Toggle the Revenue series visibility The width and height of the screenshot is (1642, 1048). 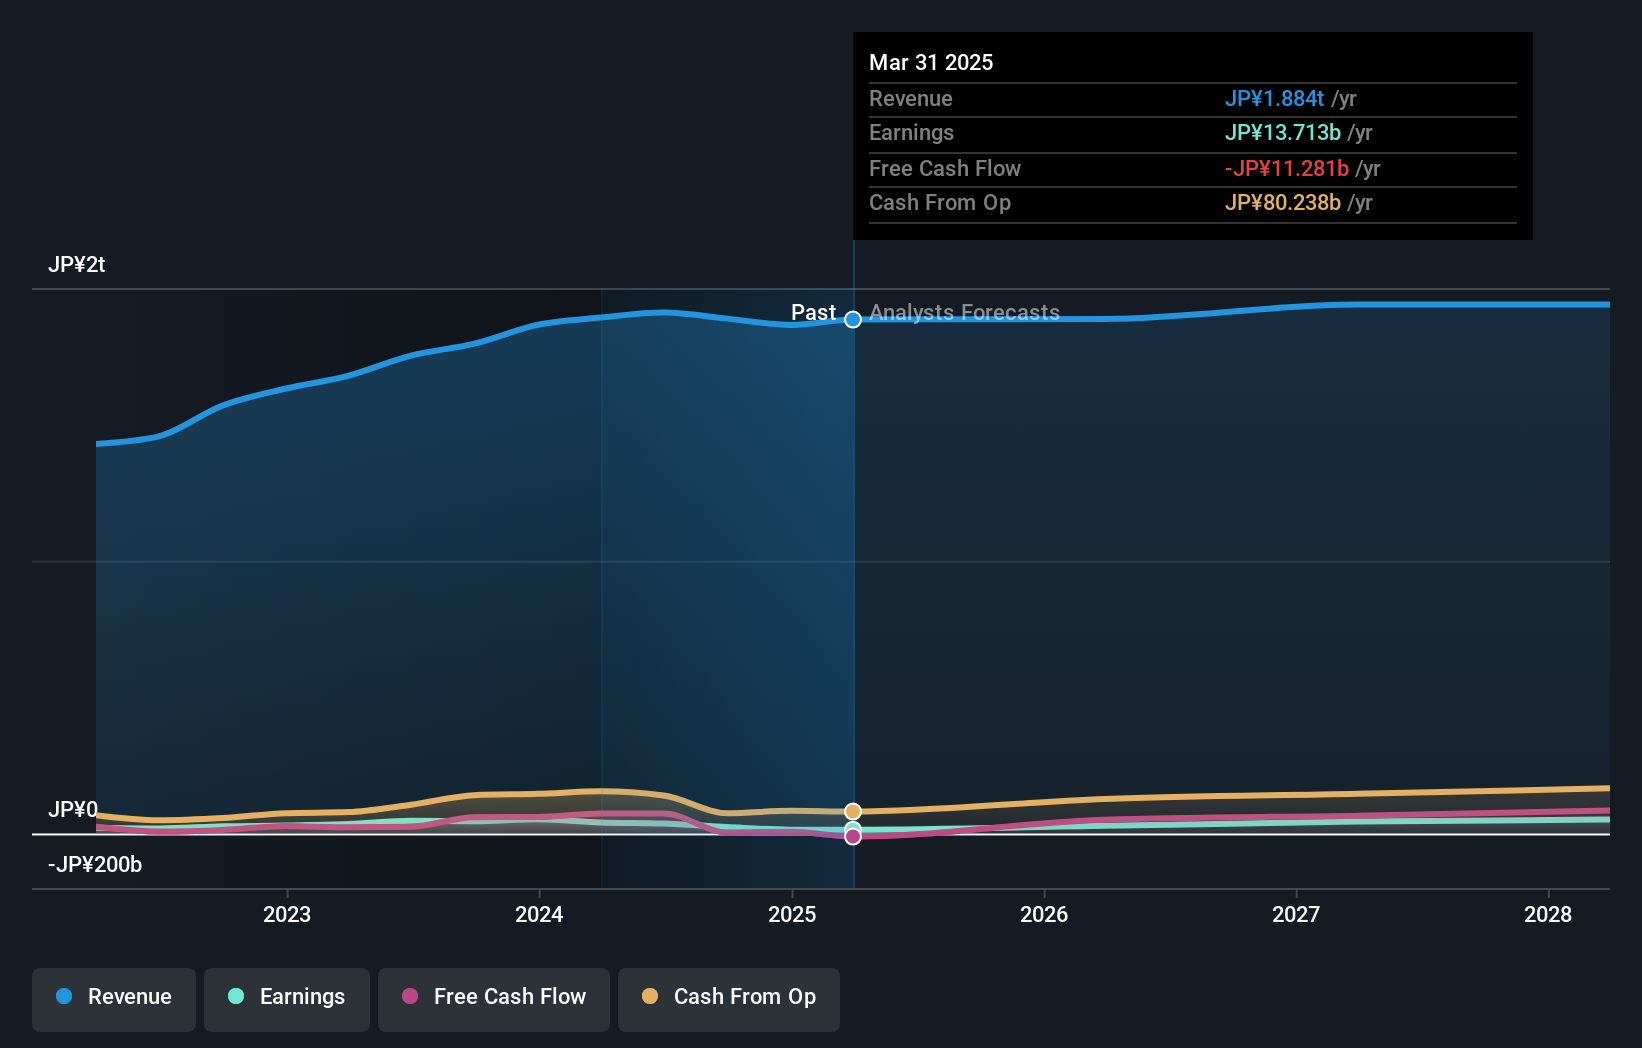113,997
